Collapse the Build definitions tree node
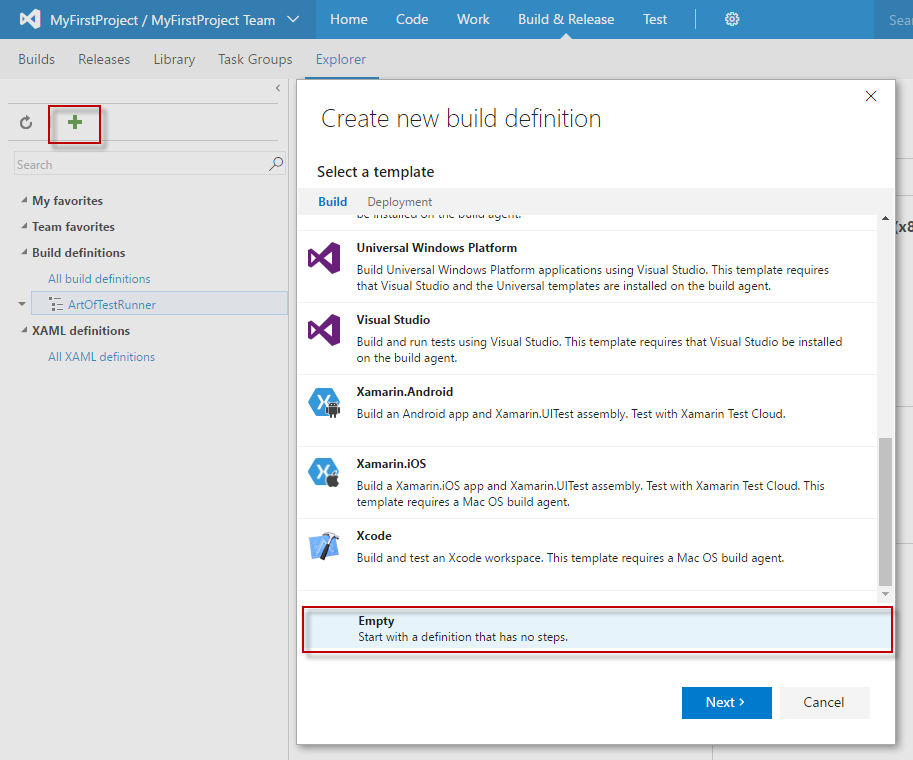The height and width of the screenshot is (760, 913). pyautogui.click(x=24, y=252)
